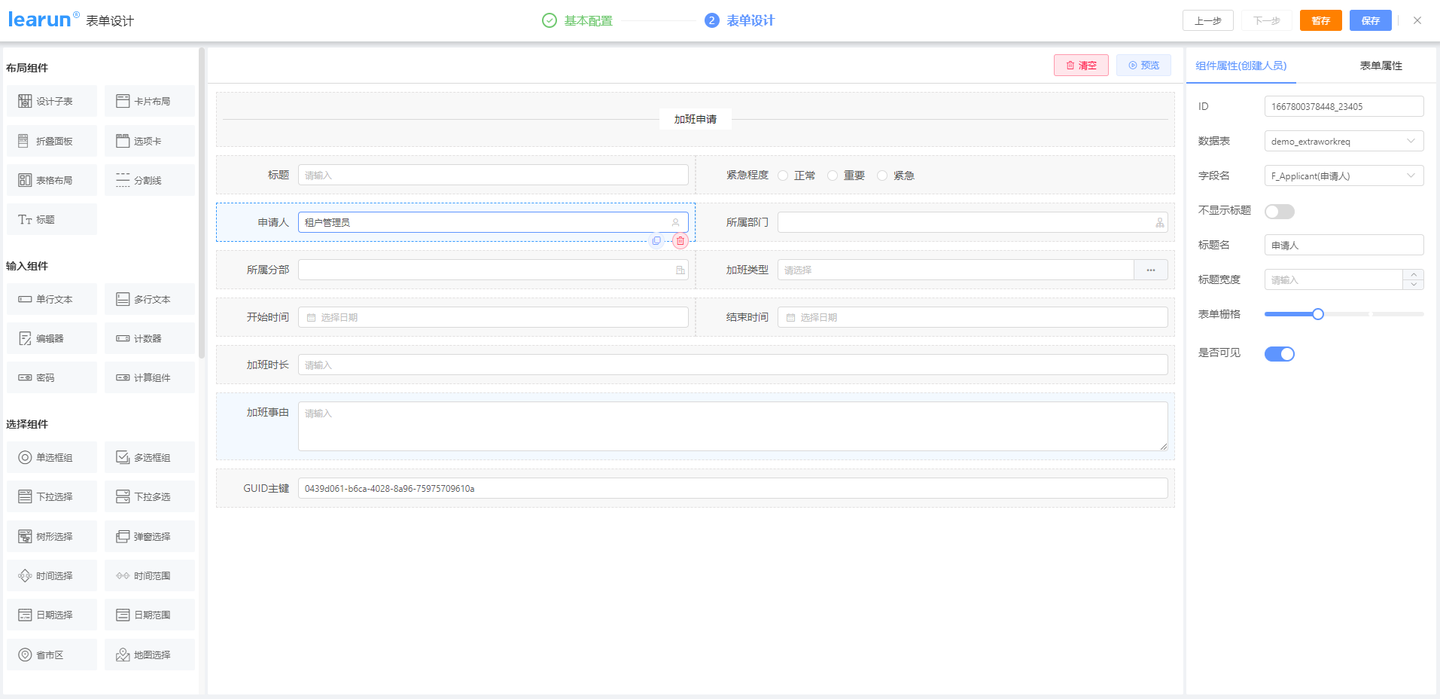Viewport: 1440px width, 699px height.
Task: Click the 清空 clear button
Action: (x=1081, y=65)
